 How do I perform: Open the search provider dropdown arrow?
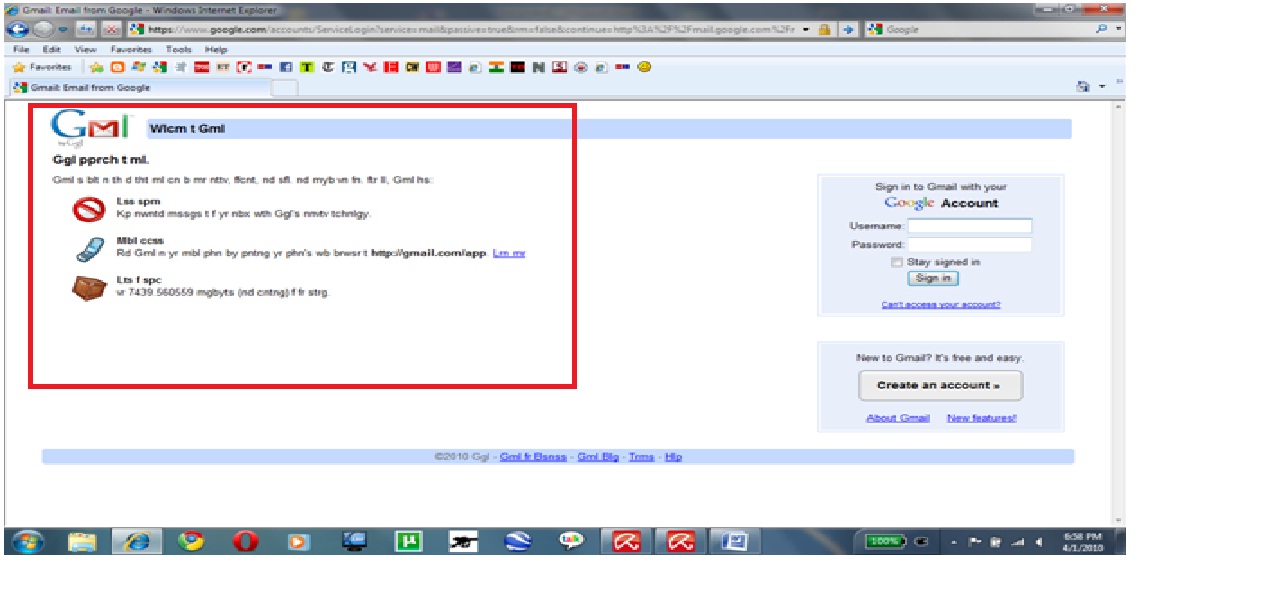coord(1117,30)
